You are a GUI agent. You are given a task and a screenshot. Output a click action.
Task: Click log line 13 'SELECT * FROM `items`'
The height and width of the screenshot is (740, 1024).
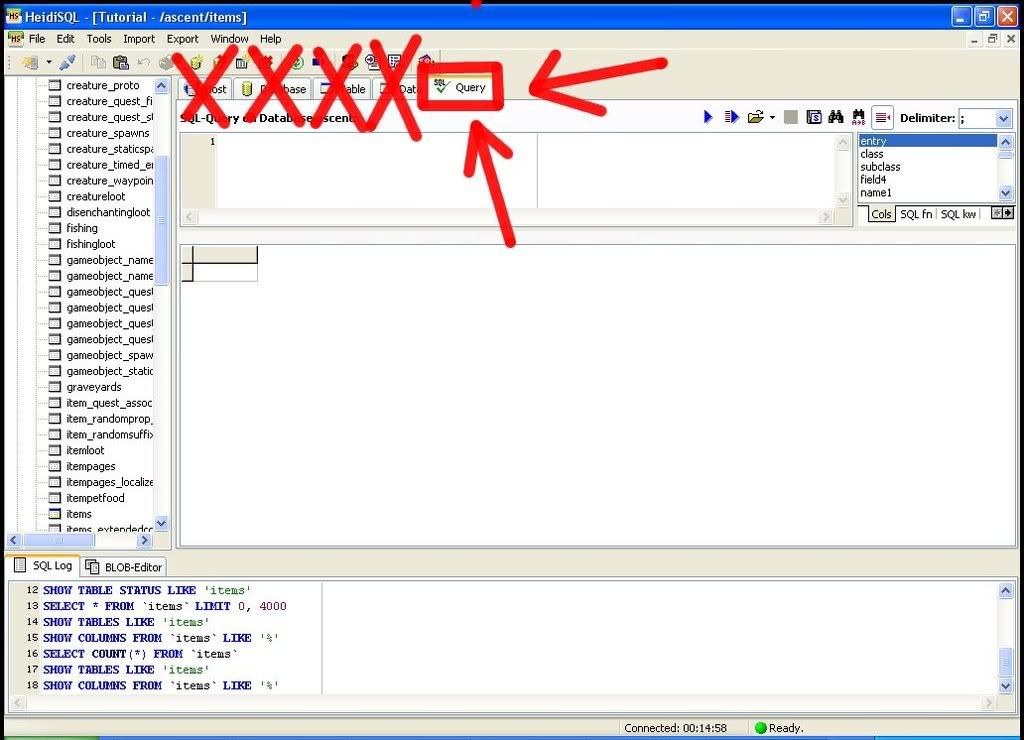click(165, 606)
